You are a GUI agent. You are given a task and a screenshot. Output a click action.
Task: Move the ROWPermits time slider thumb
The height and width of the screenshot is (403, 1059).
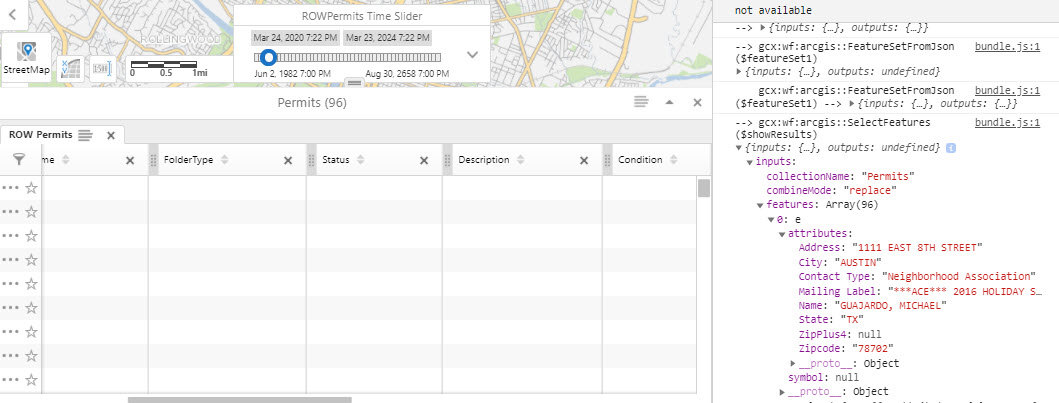point(268,57)
